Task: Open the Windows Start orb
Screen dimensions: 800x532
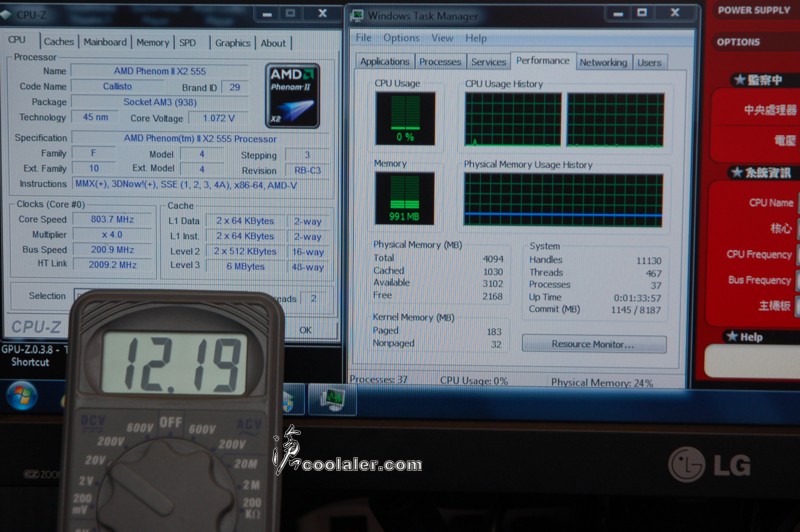Action: point(21,396)
